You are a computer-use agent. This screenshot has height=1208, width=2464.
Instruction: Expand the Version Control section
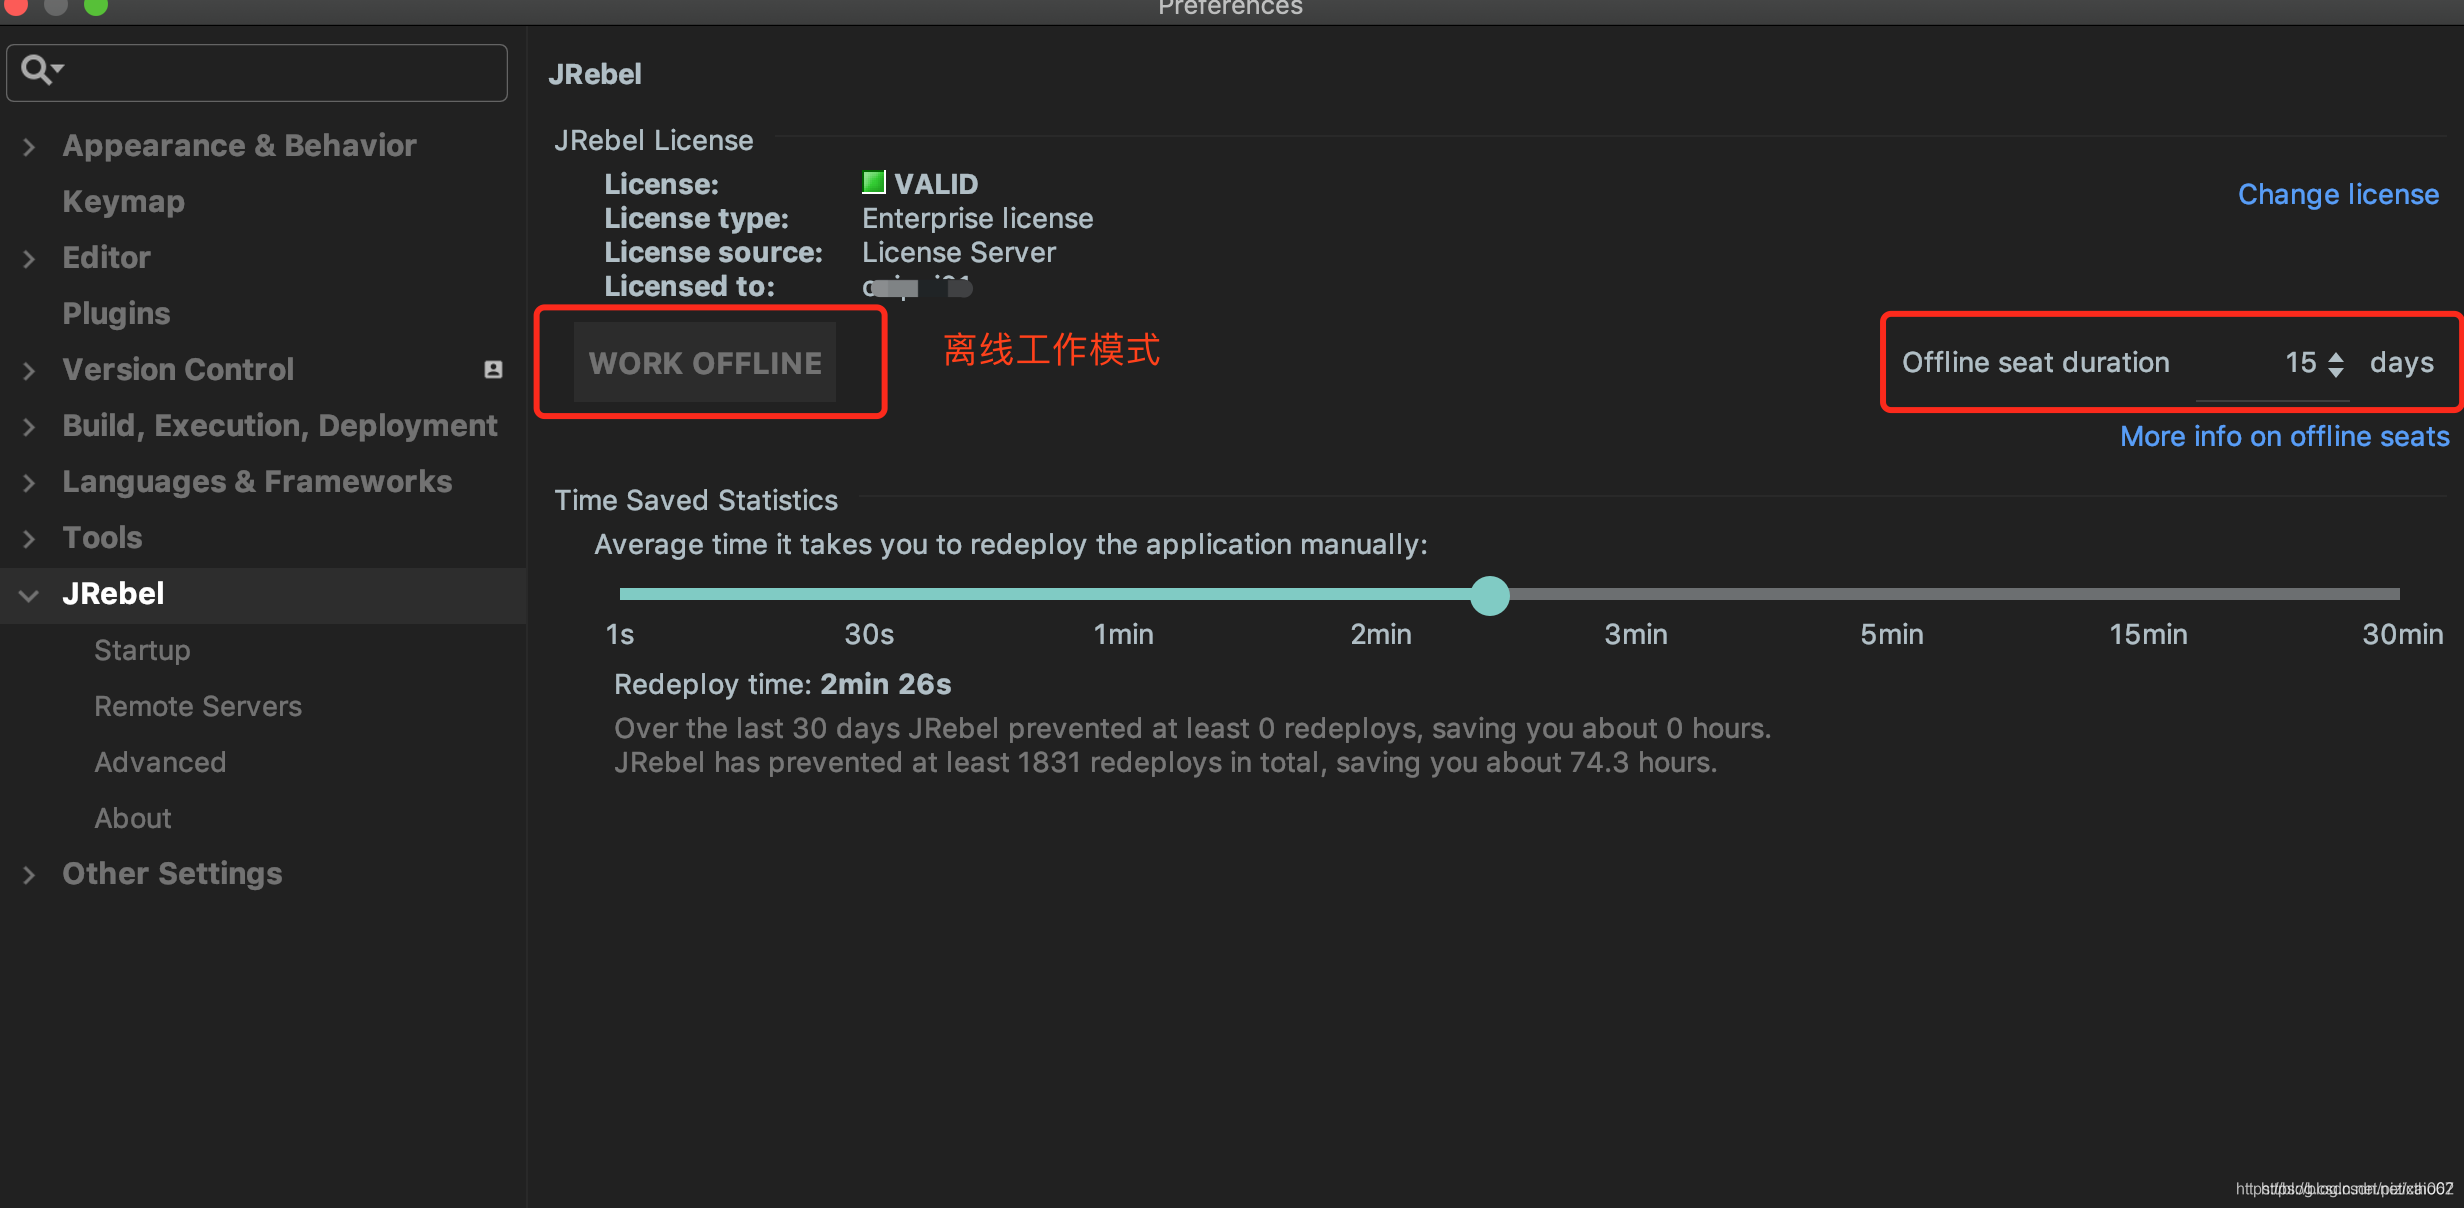(x=31, y=369)
